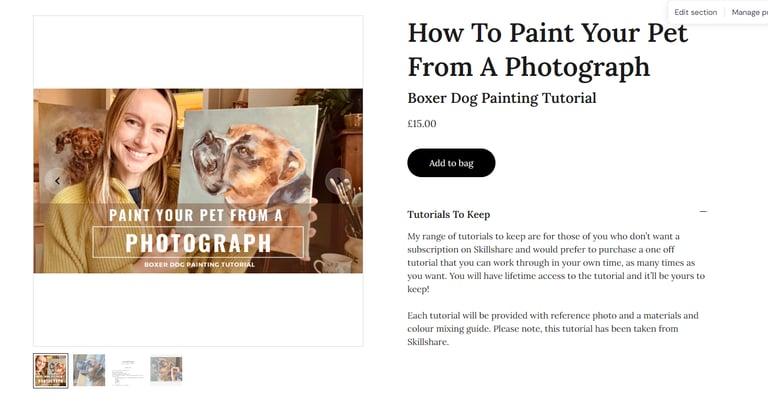Click the Tutorials To Keep heading

pos(448,214)
